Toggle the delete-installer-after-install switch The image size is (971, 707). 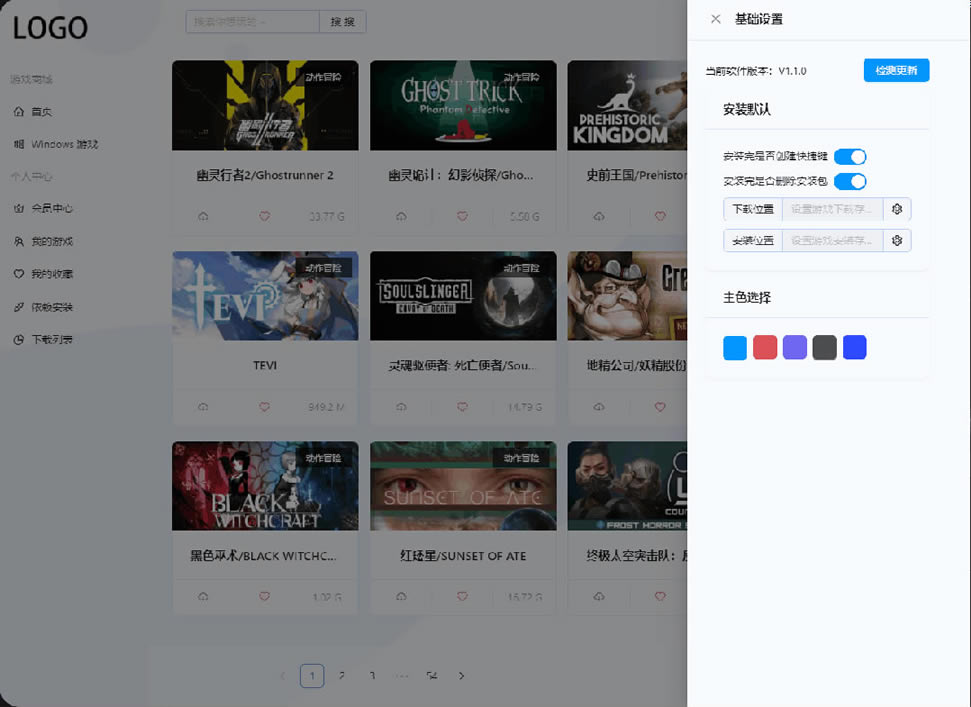tap(850, 182)
